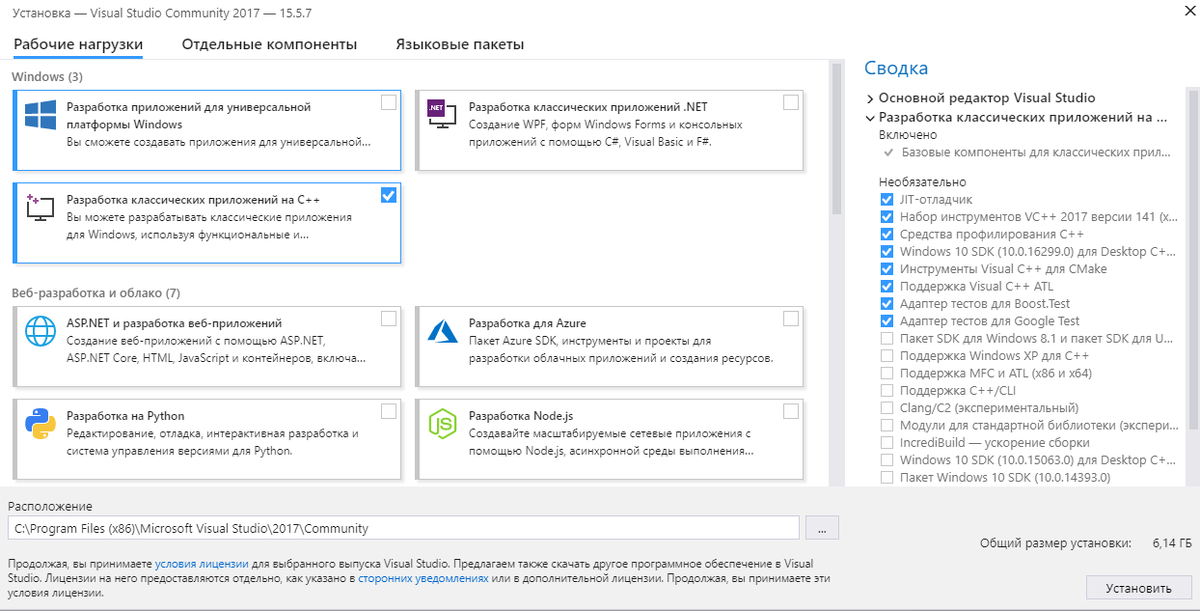Click the Базовые компоненты для классических прил... entry
The height and width of the screenshot is (611, 1200).
pyautogui.click(x=1035, y=153)
